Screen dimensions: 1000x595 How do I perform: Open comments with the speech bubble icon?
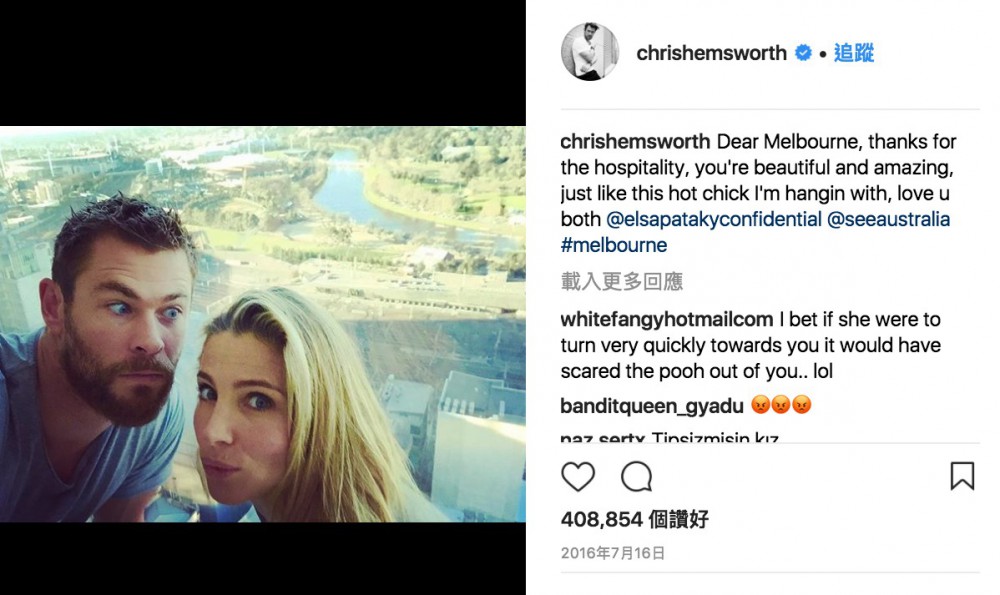[x=636, y=476]
